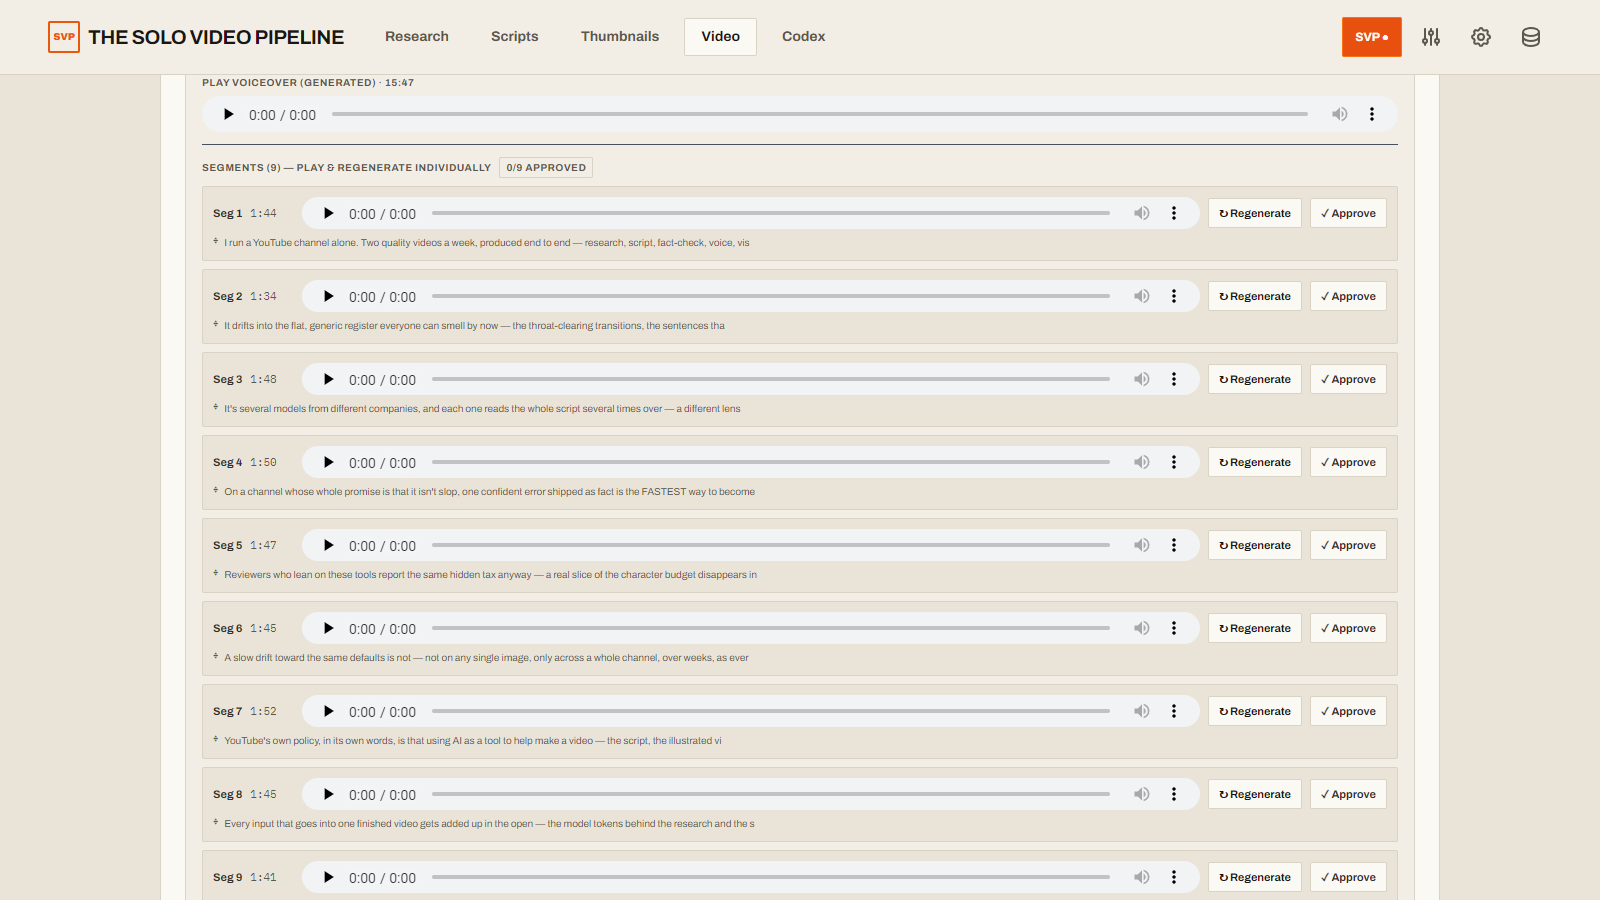Open the Seg 2 player's three-dot menu

tap(1174, 297)
